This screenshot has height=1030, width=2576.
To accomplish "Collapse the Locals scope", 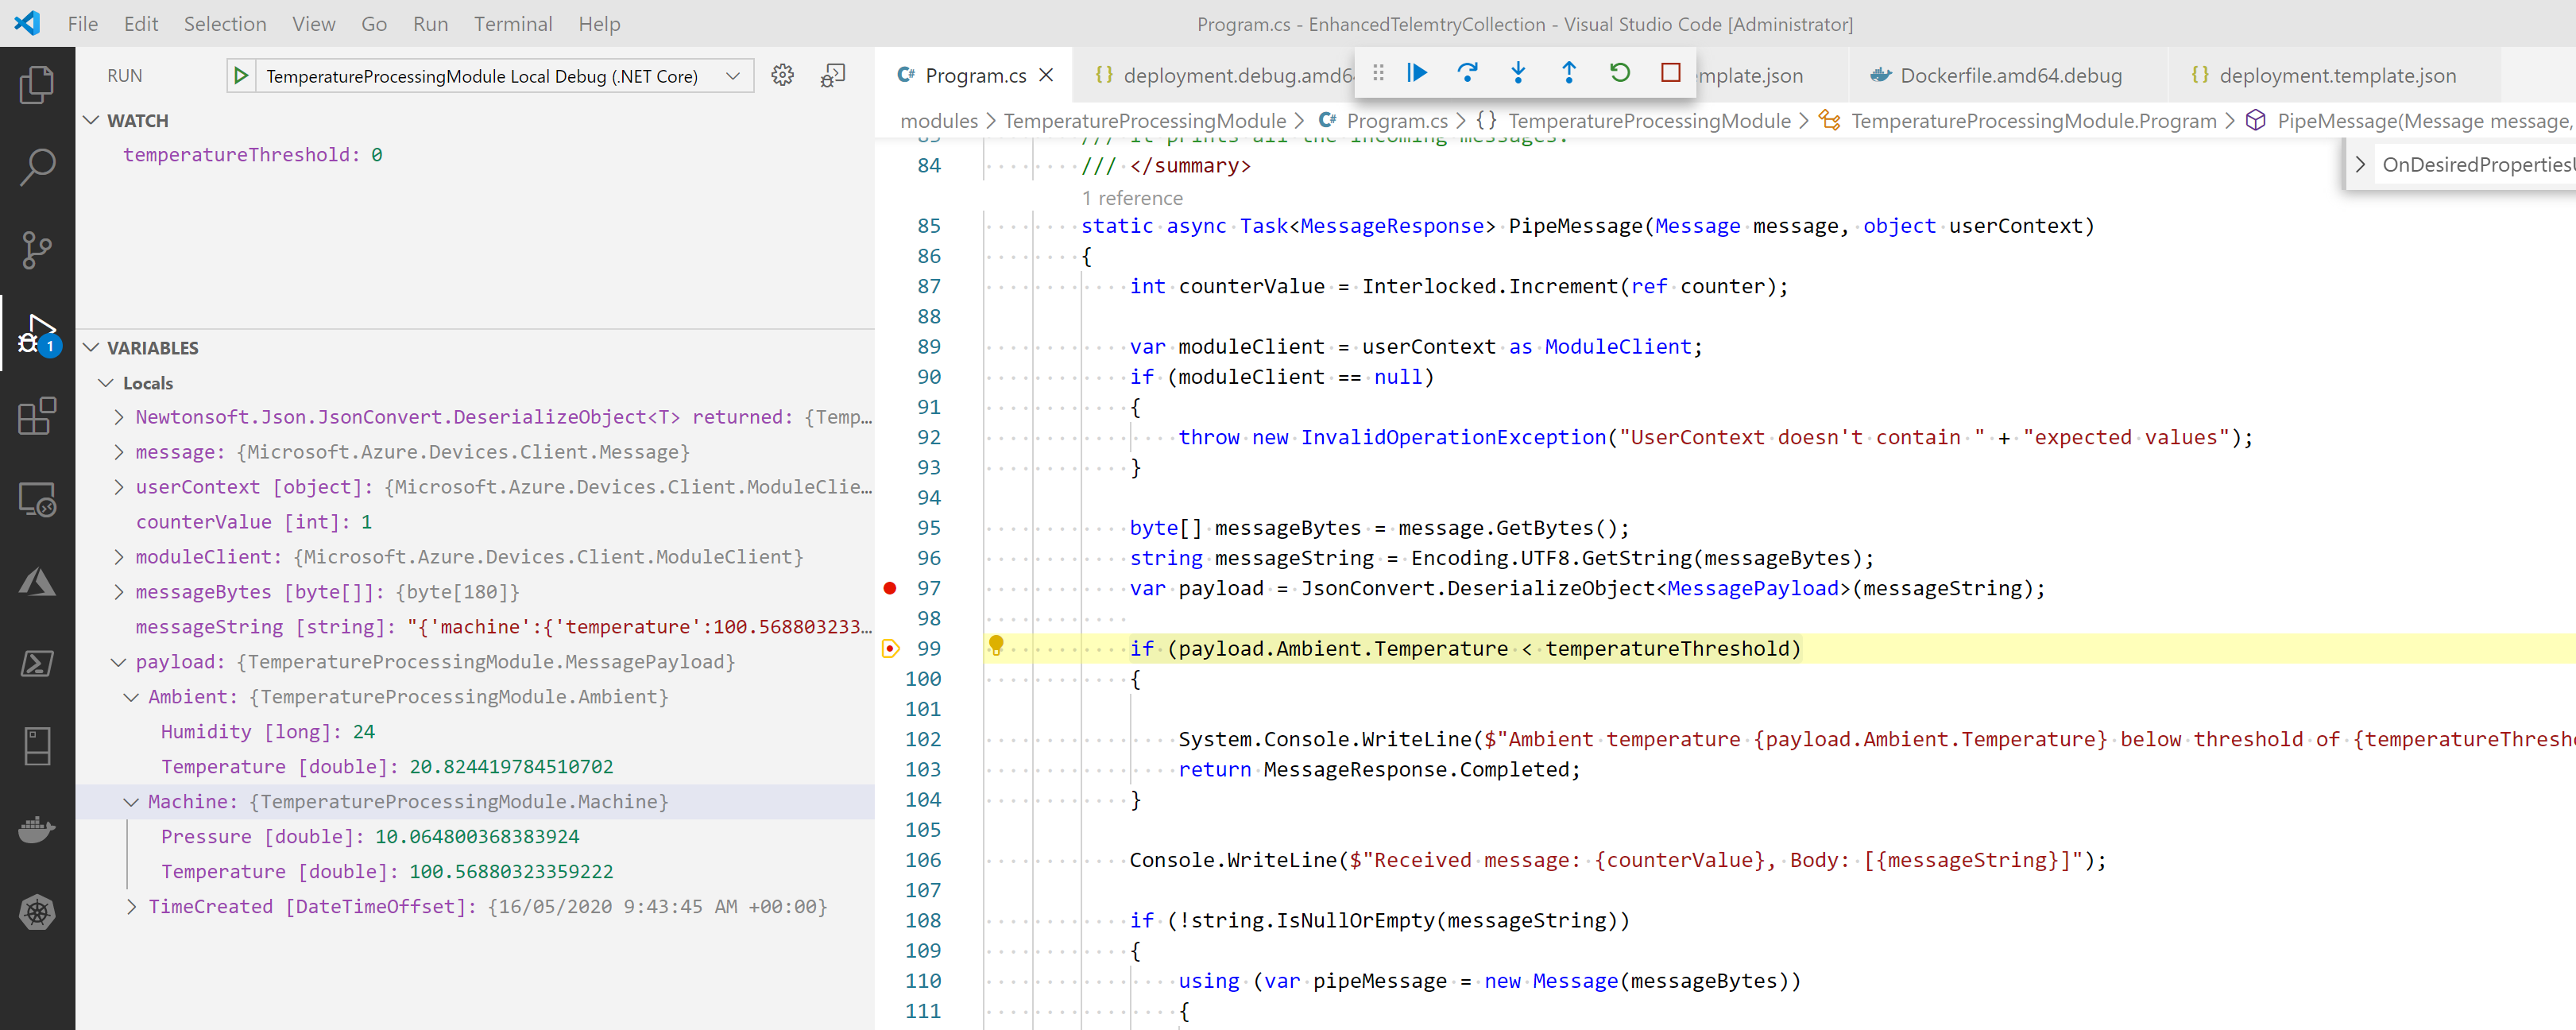I will tap(106, 383).
